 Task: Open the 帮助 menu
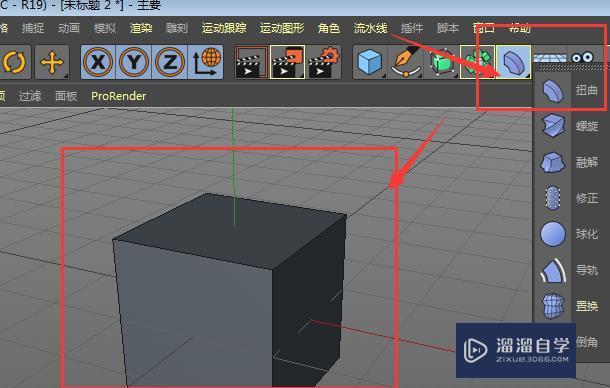520,28
